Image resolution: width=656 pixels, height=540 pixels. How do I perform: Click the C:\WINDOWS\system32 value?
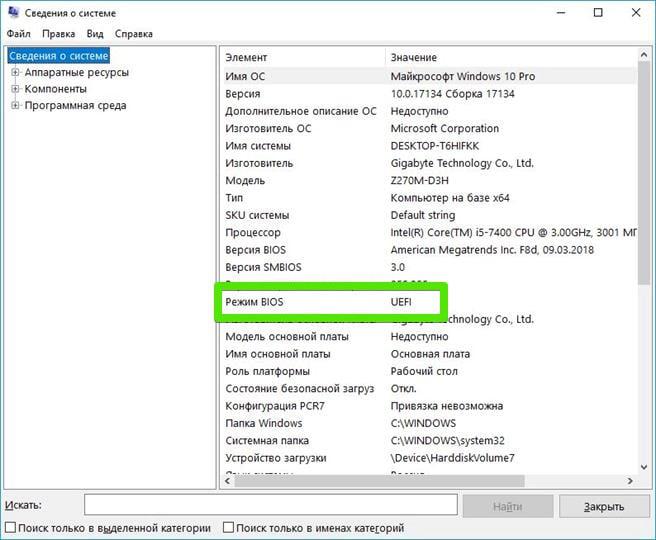(447, 440)
